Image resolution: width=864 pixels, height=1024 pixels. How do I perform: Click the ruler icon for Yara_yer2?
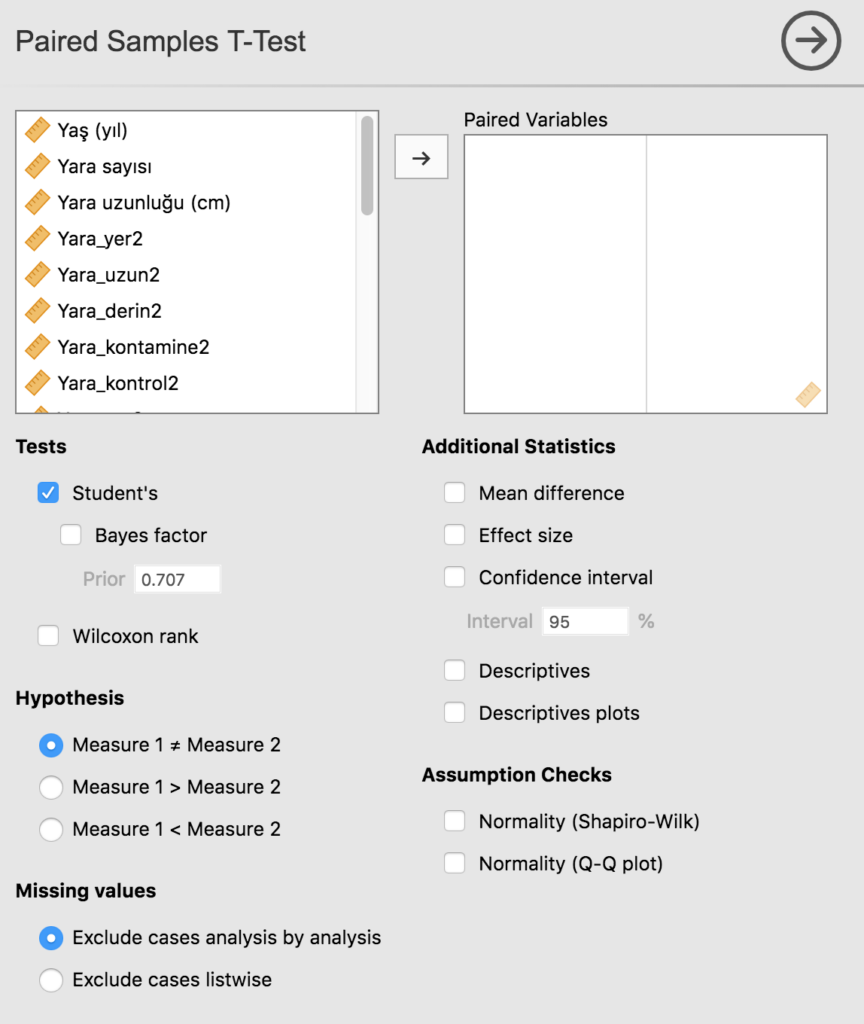click(38, 239)
